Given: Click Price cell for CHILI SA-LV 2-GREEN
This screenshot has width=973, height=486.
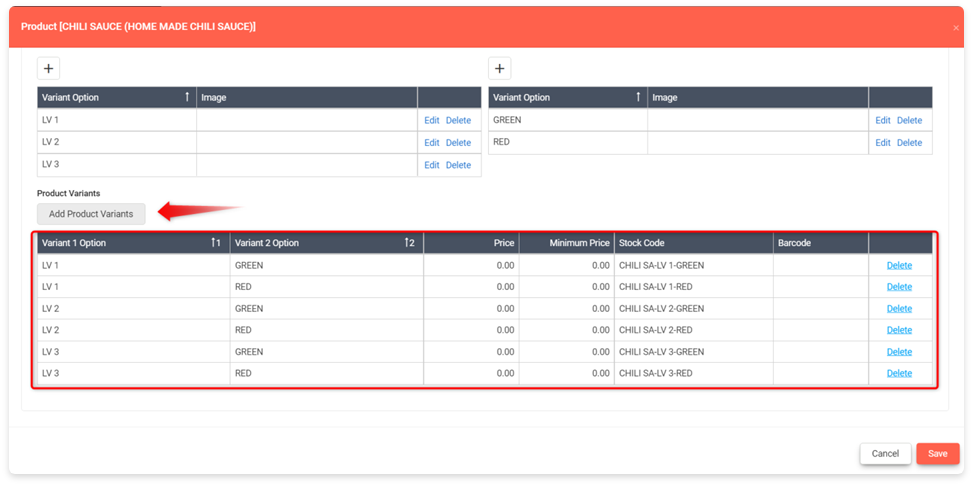Looking at the screenshot, I should click(x=471, y=309).
